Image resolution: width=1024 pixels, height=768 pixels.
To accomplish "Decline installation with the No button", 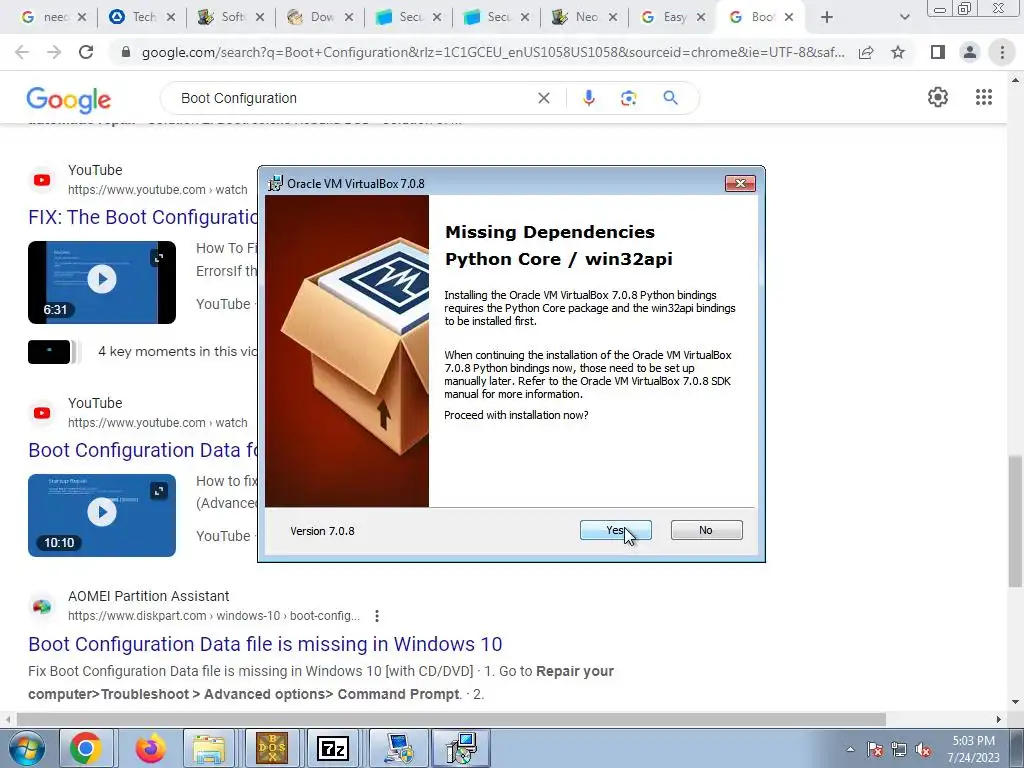I will coord(706,530).
